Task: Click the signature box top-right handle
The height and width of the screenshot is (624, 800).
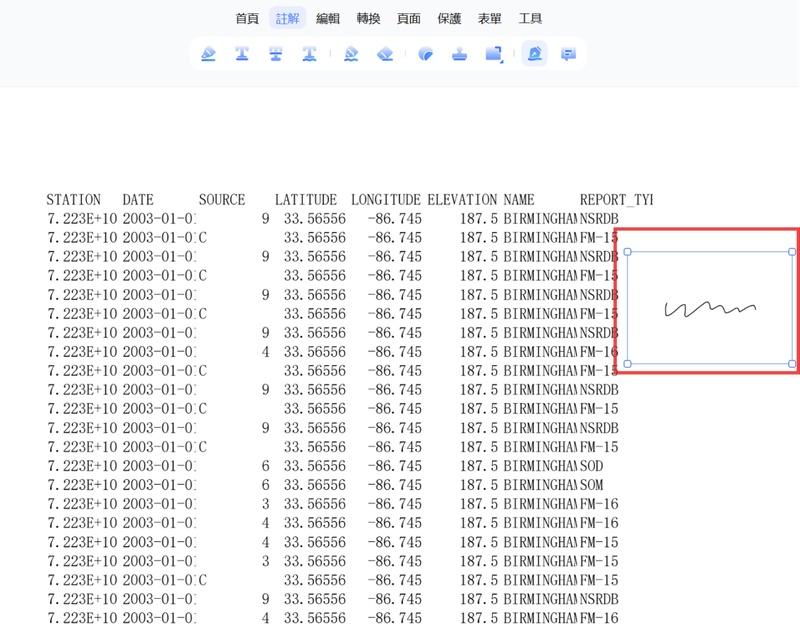Action: (792, 252)
